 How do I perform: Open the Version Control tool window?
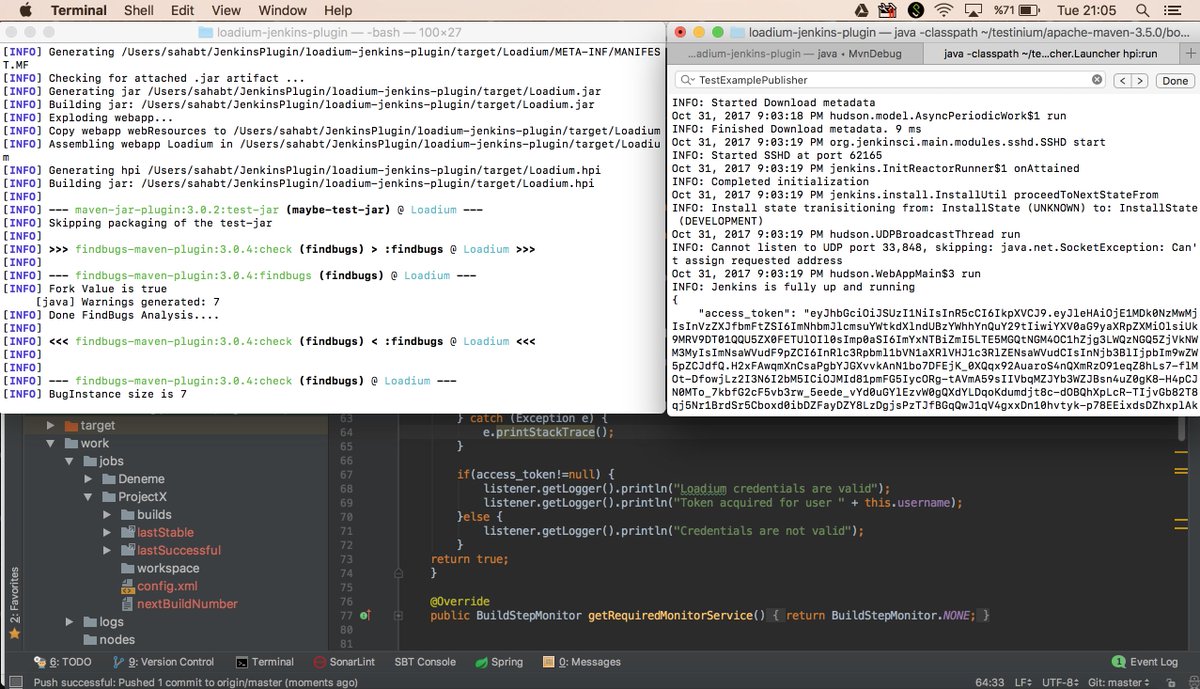pos(164,662)
